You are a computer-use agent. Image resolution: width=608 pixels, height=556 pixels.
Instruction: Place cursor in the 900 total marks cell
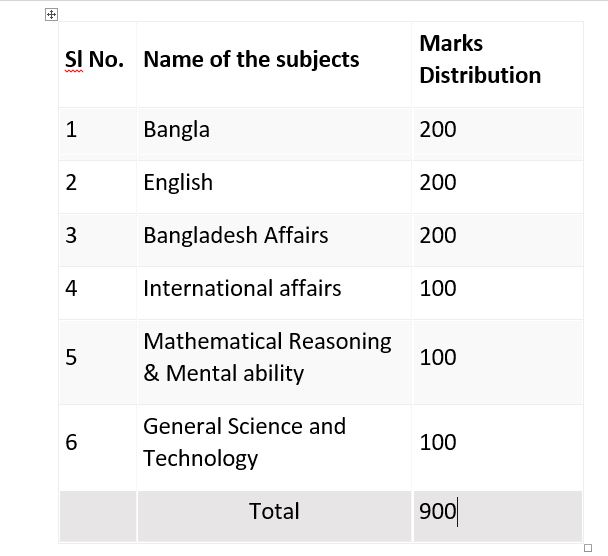[x=438, y=512]
